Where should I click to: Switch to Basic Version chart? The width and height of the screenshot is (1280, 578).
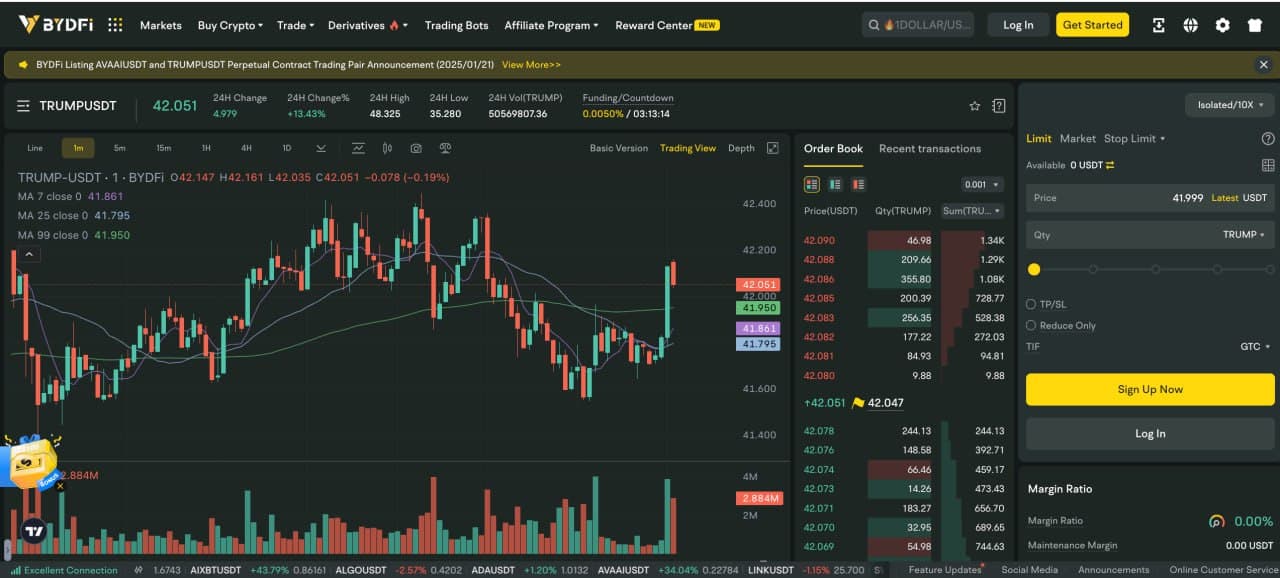[619, 148]
